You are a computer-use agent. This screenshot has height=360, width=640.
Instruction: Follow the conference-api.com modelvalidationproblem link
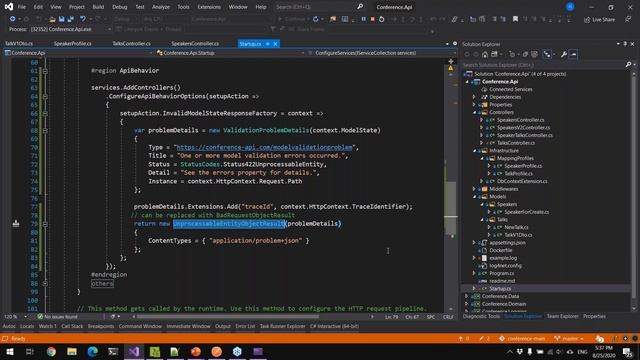pyautogui.click(x=264, y=147)
